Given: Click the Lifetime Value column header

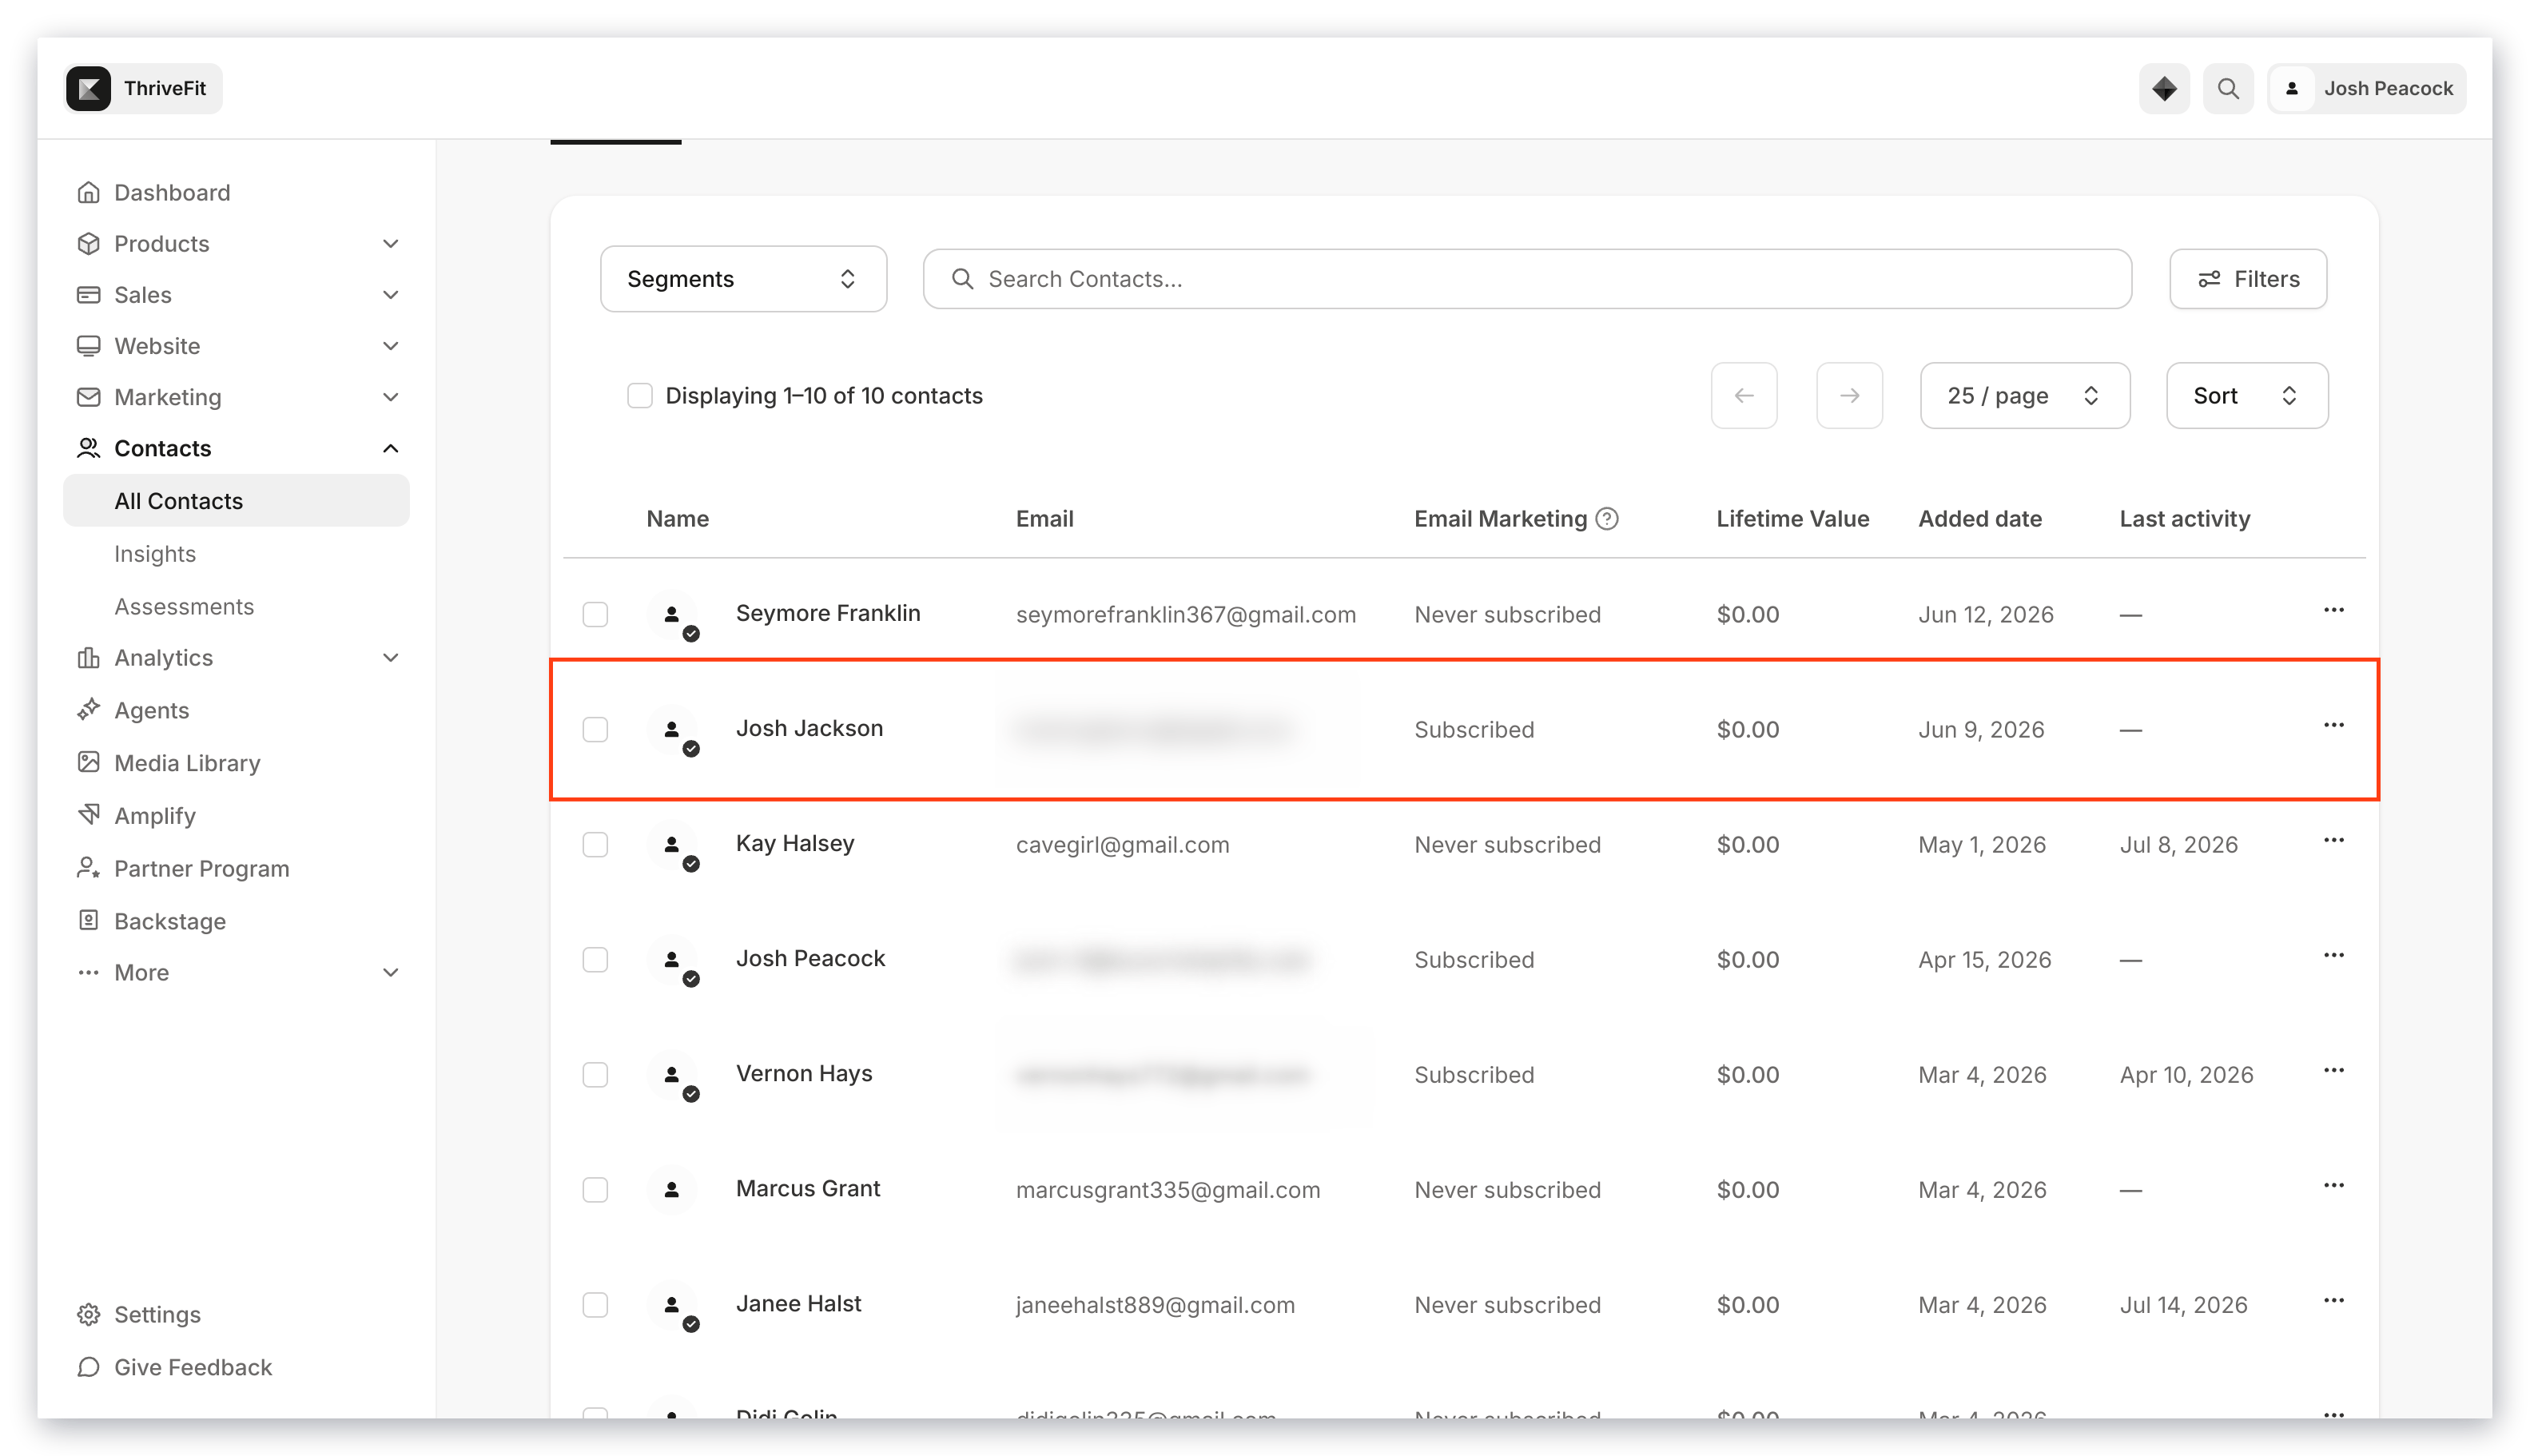Looking at the screenshot, I should pos(1792,518).
